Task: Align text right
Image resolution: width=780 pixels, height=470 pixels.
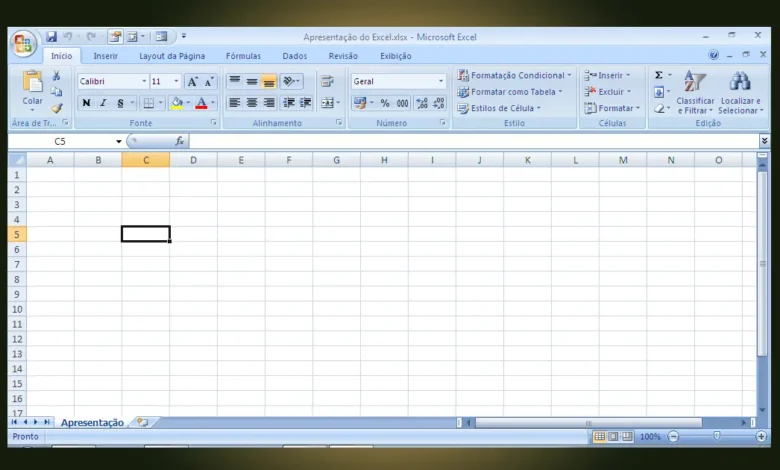Action: pos(269,103)
